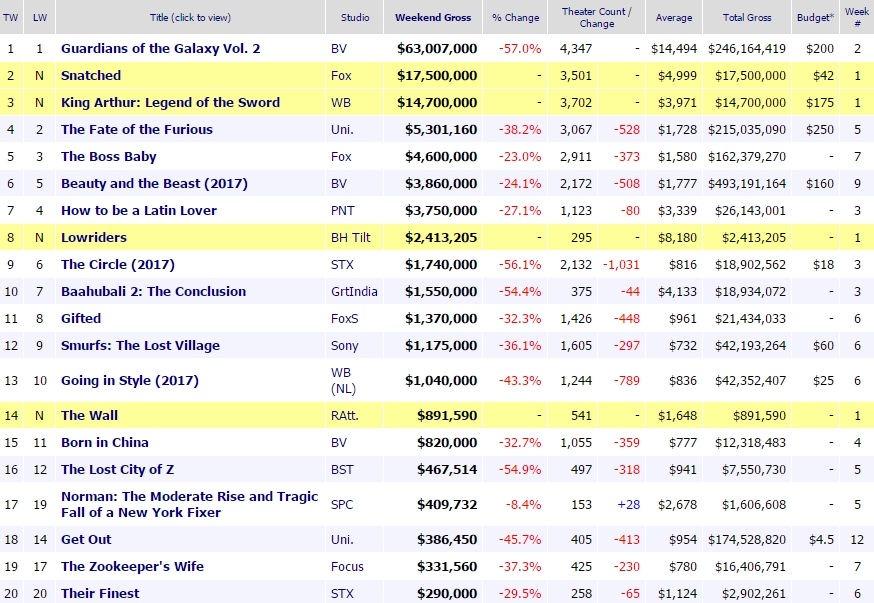The height and width of the screenshot is (603, 874).
Task: Open the Get Out movie link
Action: coord(86,539)
